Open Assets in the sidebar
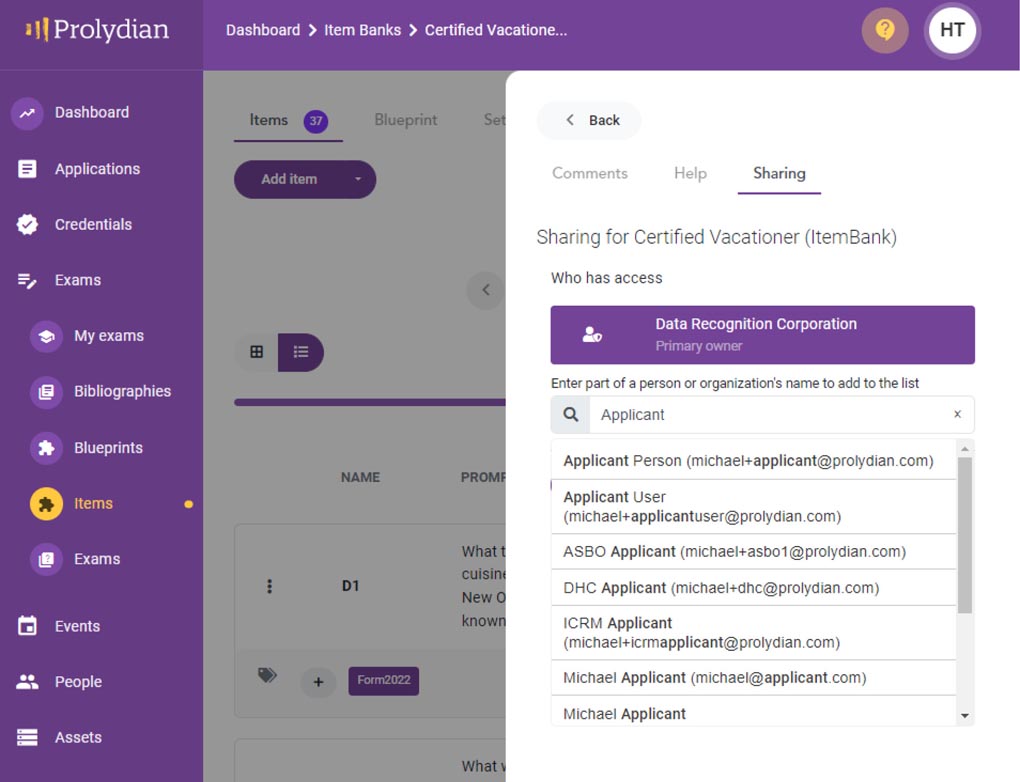The width and height of the screenshot is (1020, 782). (78, 738)
